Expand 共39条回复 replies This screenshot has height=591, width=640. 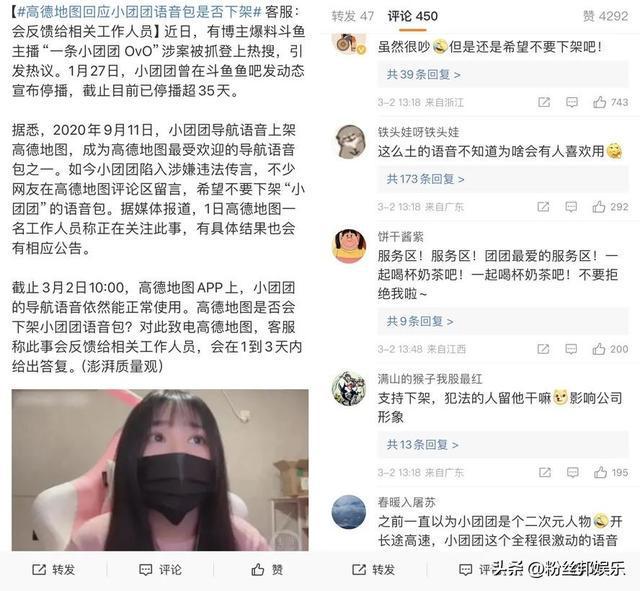point(424,75)
